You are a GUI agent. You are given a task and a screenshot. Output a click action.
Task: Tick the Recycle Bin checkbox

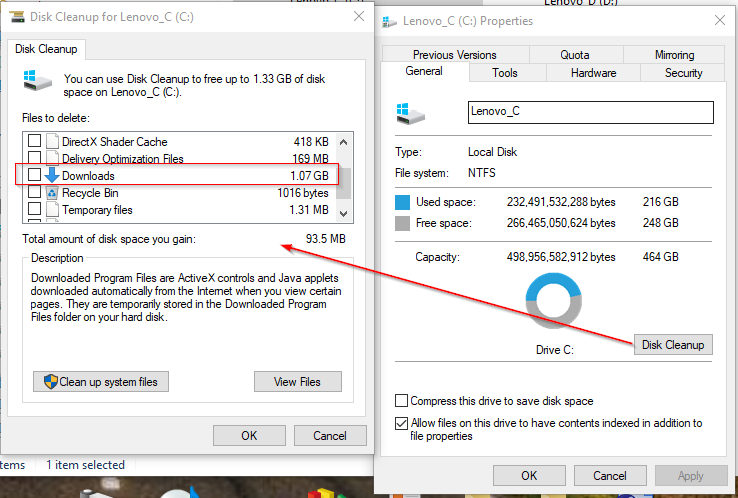pos(34,192)
